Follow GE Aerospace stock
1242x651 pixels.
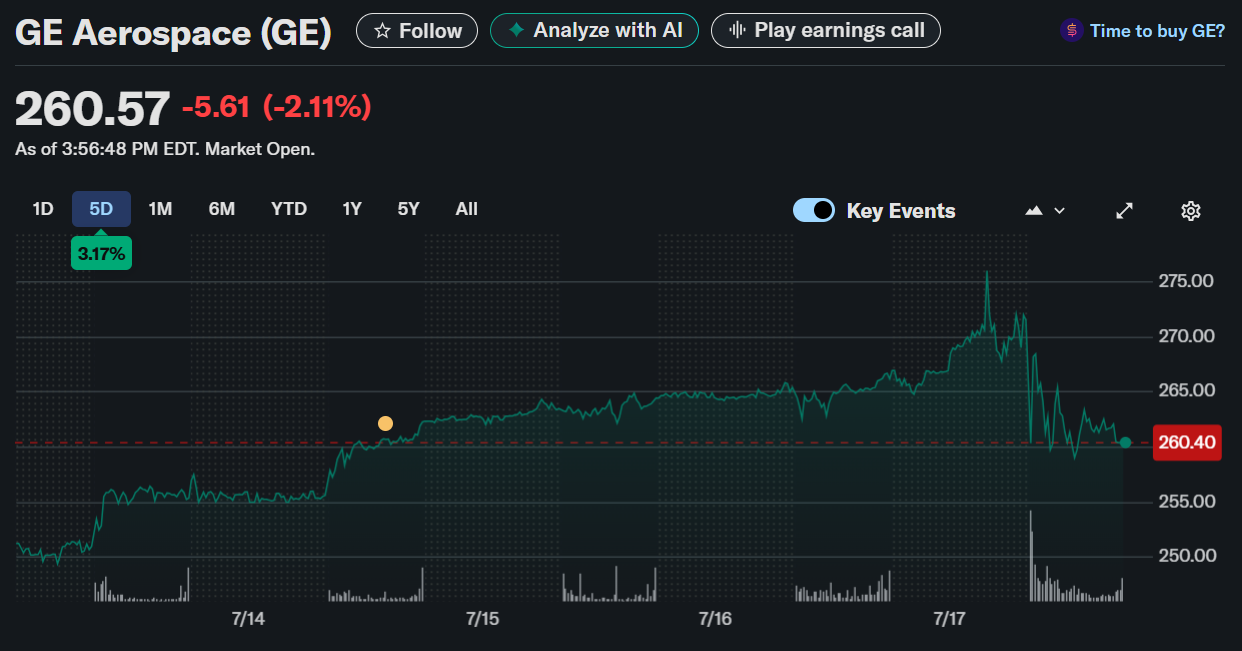418,31
